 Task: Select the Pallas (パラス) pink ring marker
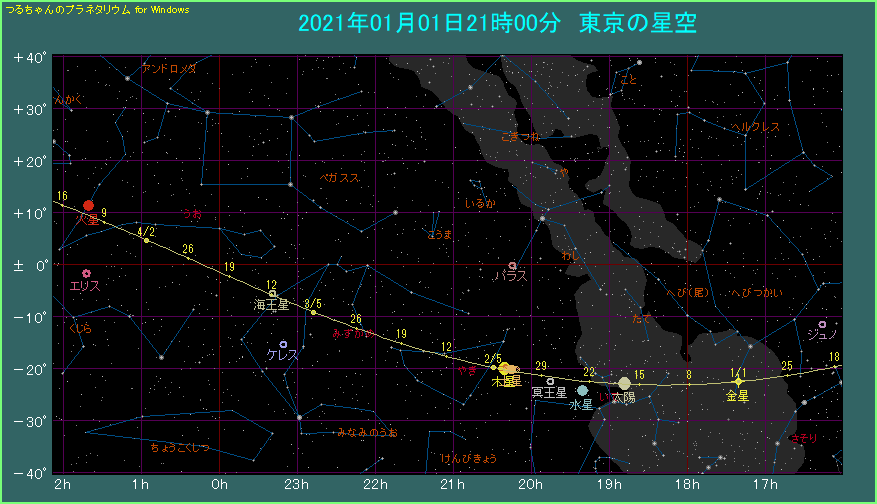[512, 266]
